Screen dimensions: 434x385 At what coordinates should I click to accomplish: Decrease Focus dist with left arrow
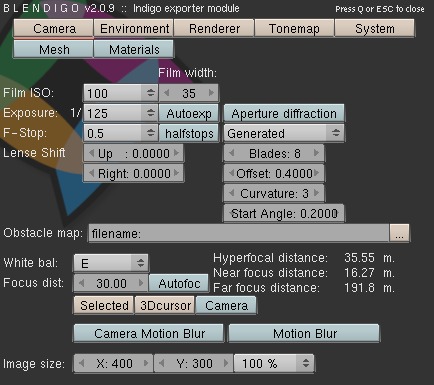[81, 283]
